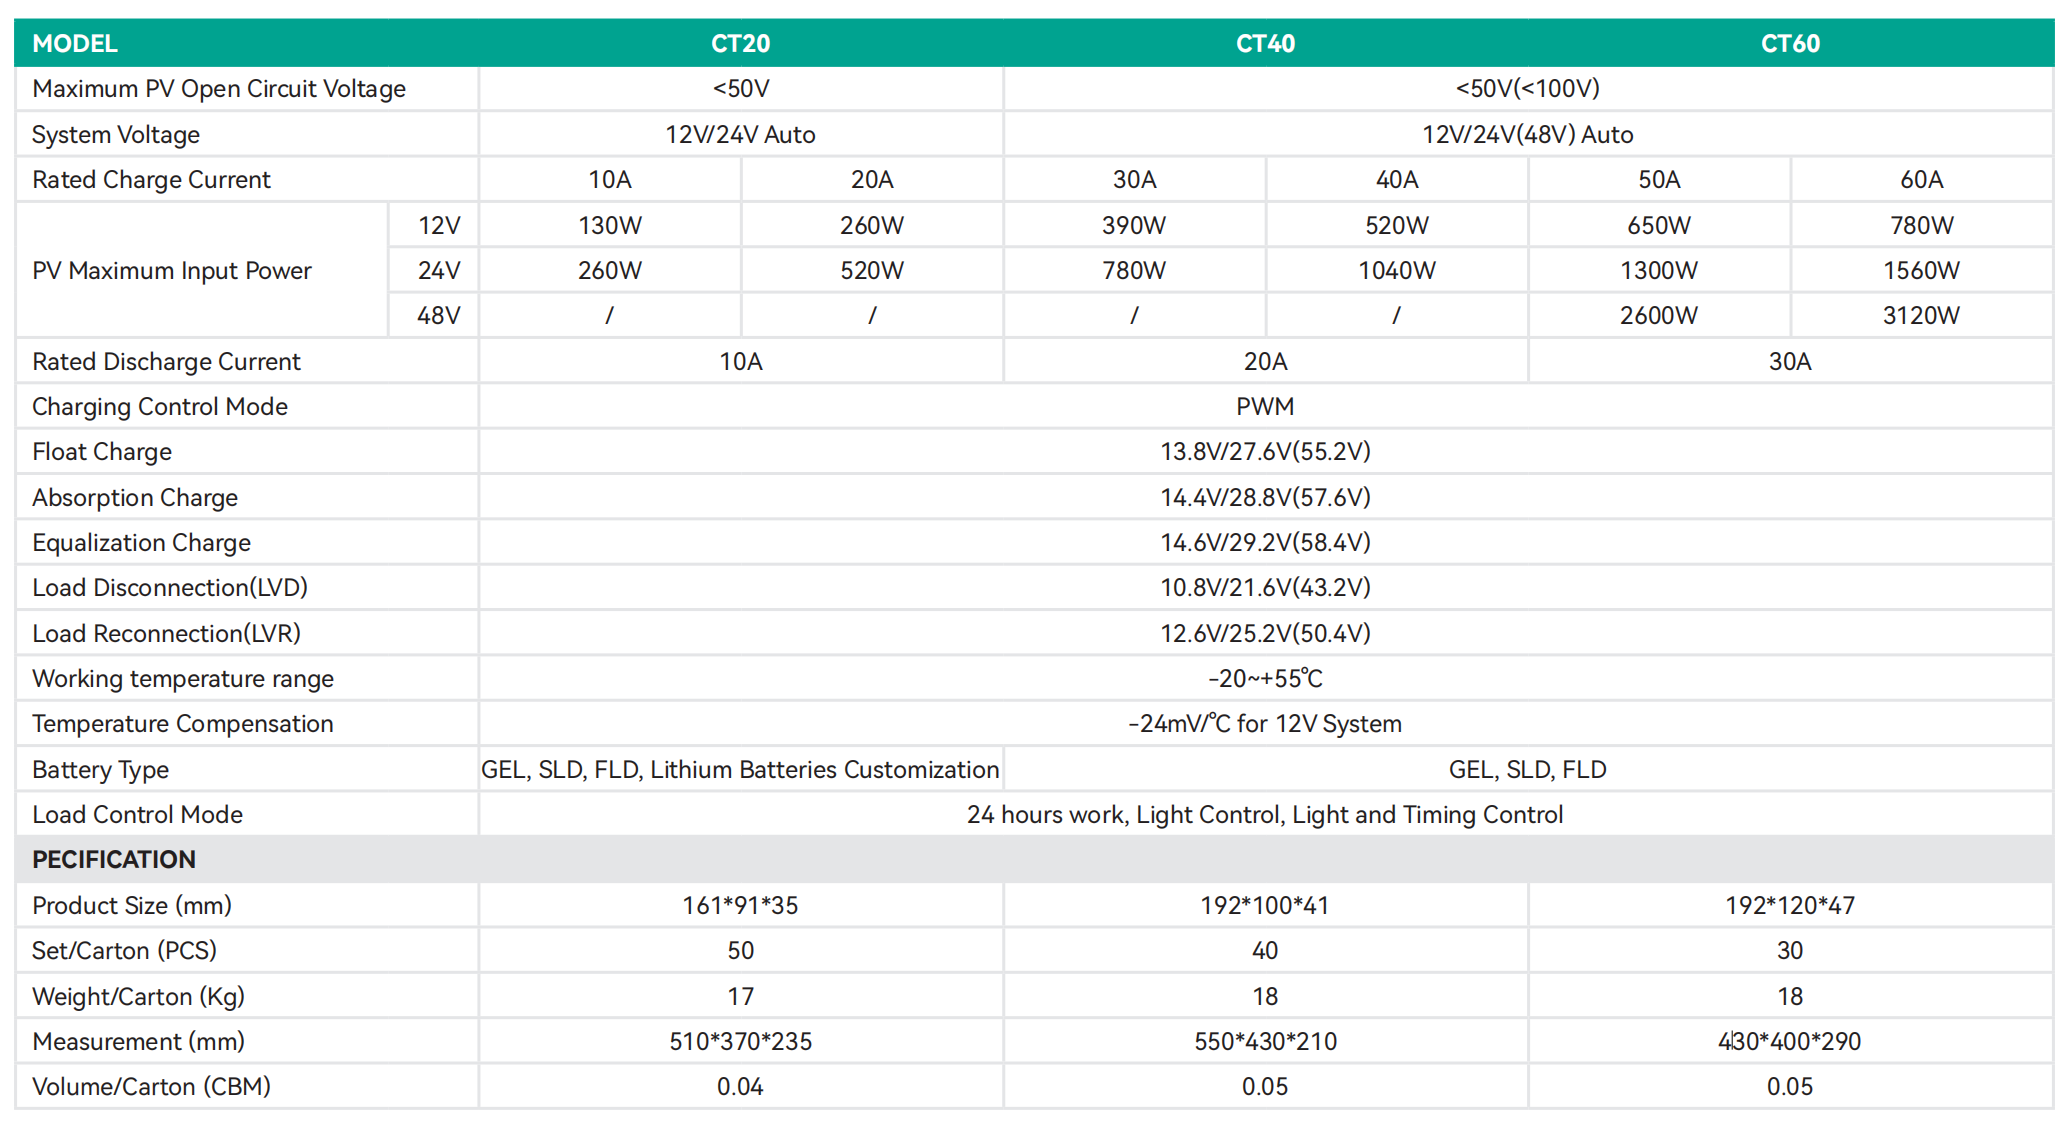Click the MODEL header cell
The height and width of the screenshot is (1128, 2066).
(x=75, y=44)
